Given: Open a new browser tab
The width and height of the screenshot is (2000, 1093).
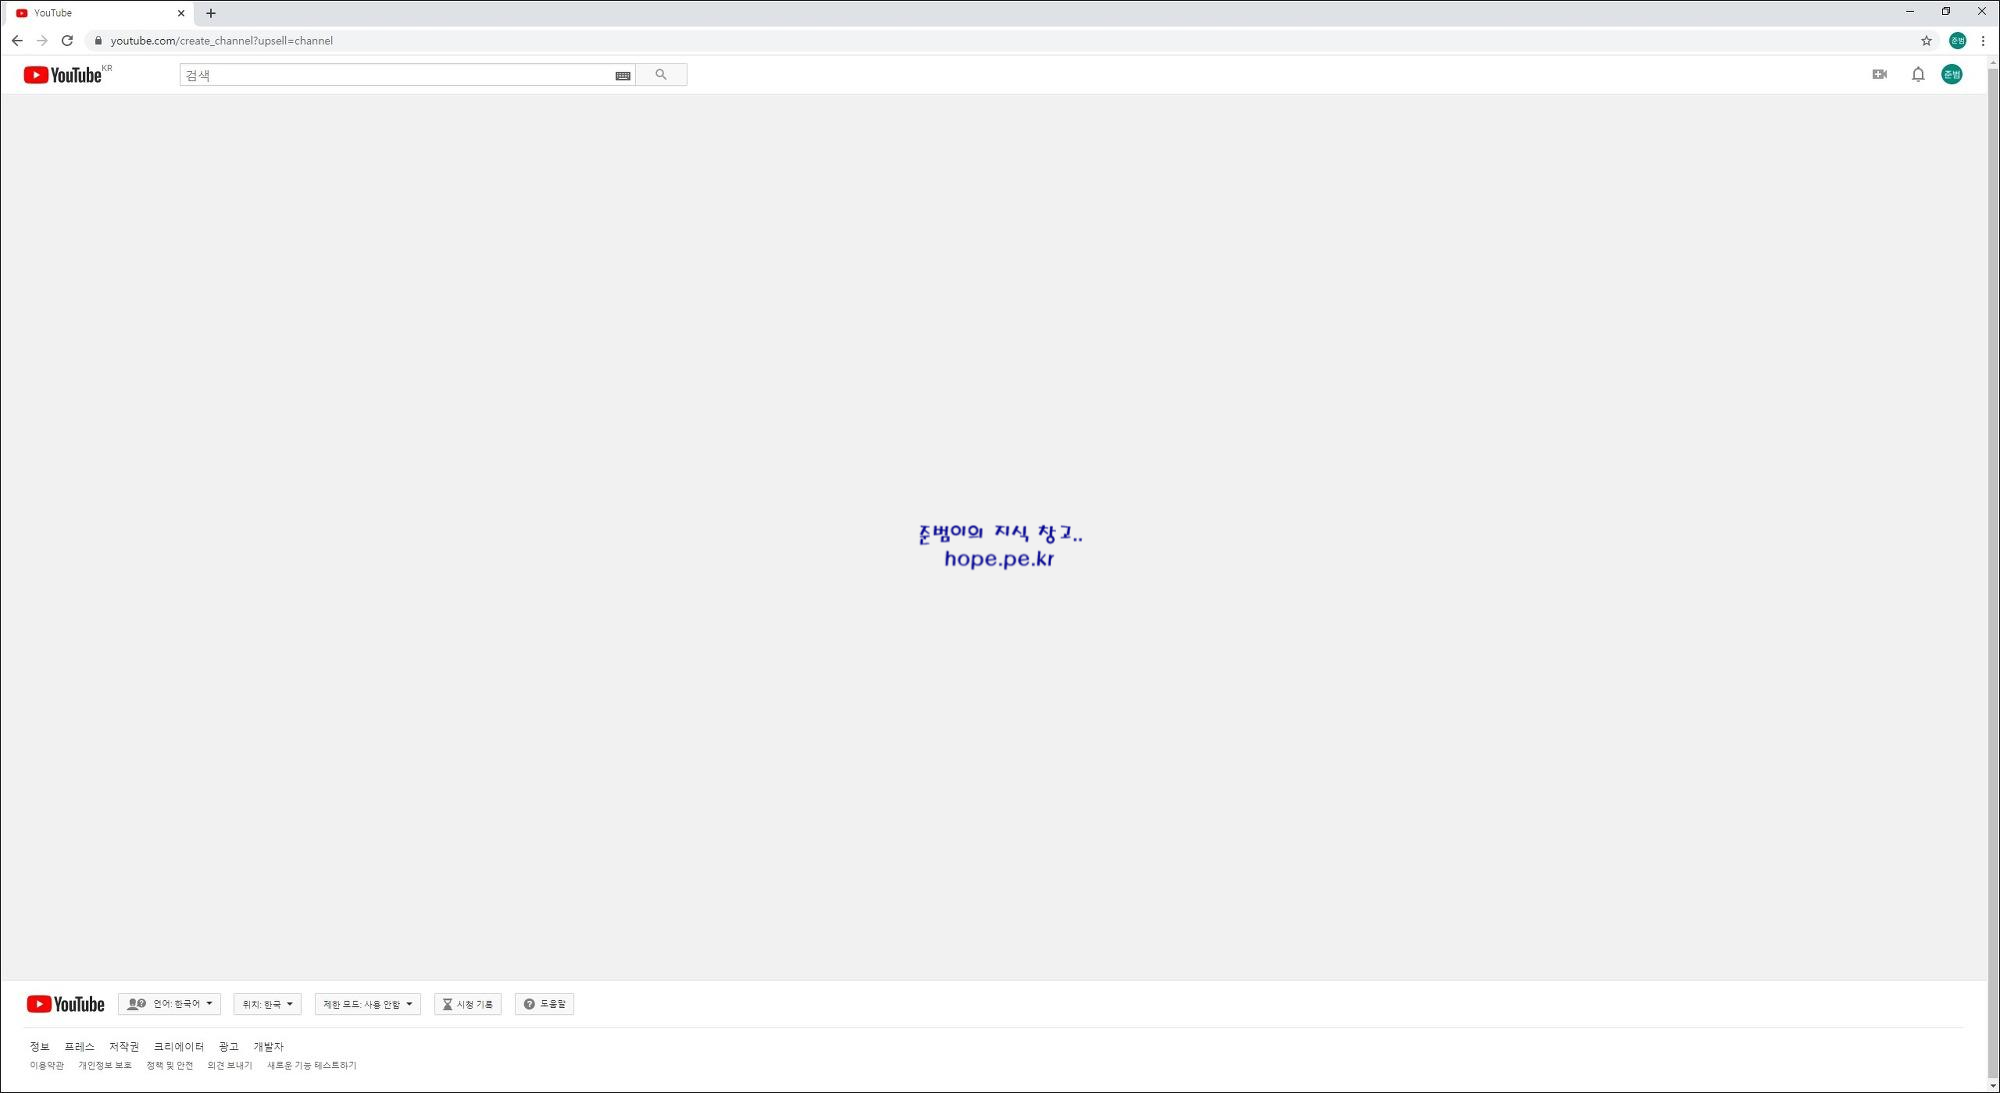Looking at the screenshot, I should pyautogui.click(x=211, y=14).
